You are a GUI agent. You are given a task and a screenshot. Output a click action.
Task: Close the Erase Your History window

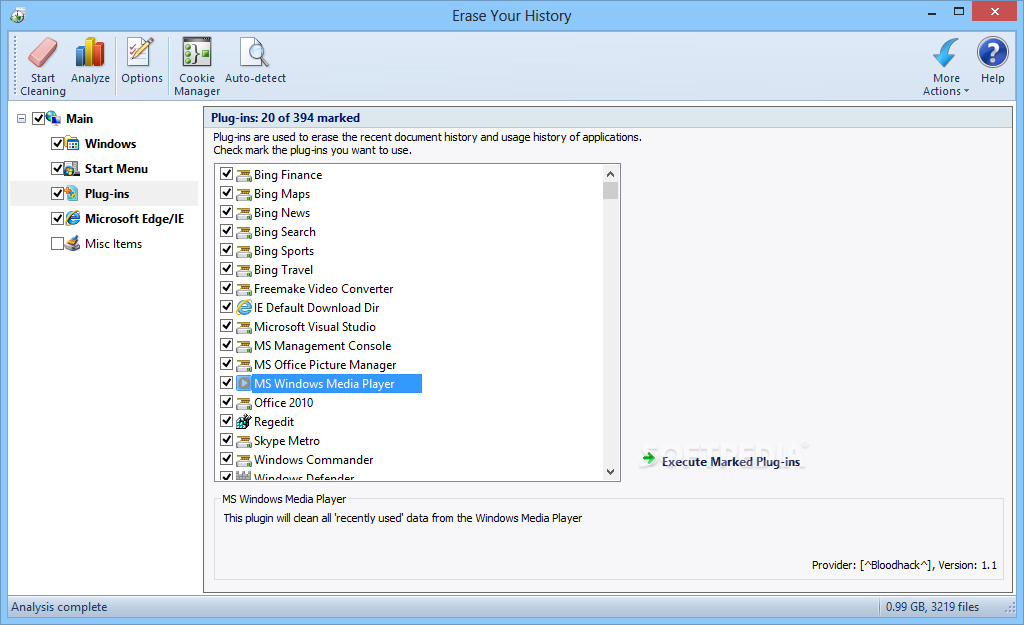click(995, 12)
